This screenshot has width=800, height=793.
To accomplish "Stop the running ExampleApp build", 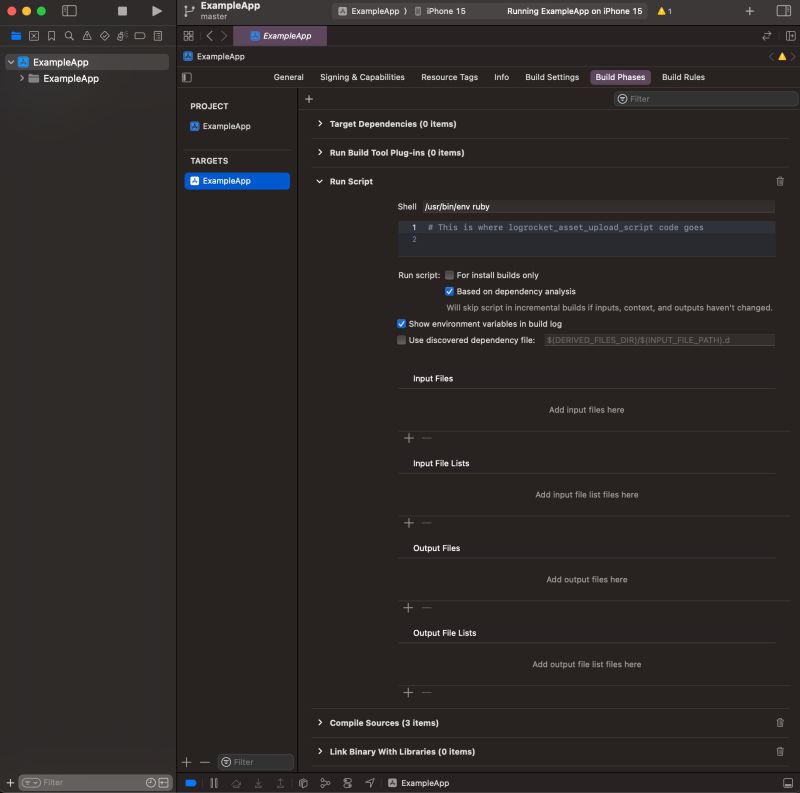I will click(x=122, y=11).
